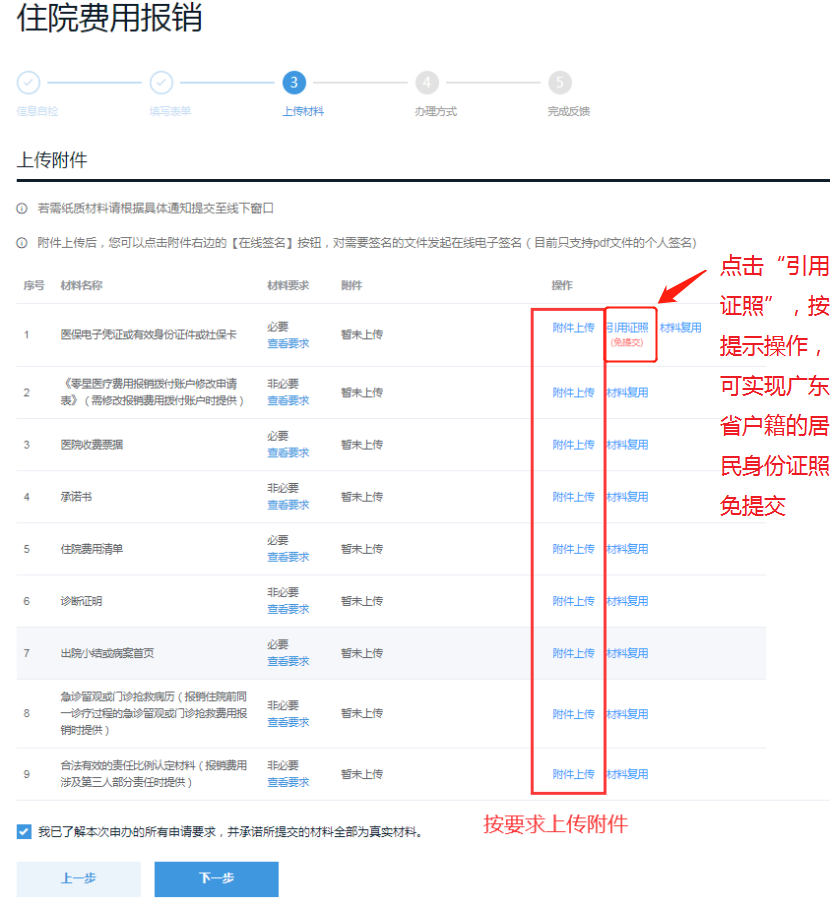The height and width of the screenshot is (905, 830).
Task: Toggle the agreement checkbox 我已了解本次申办
Action: tap(24, 831)
